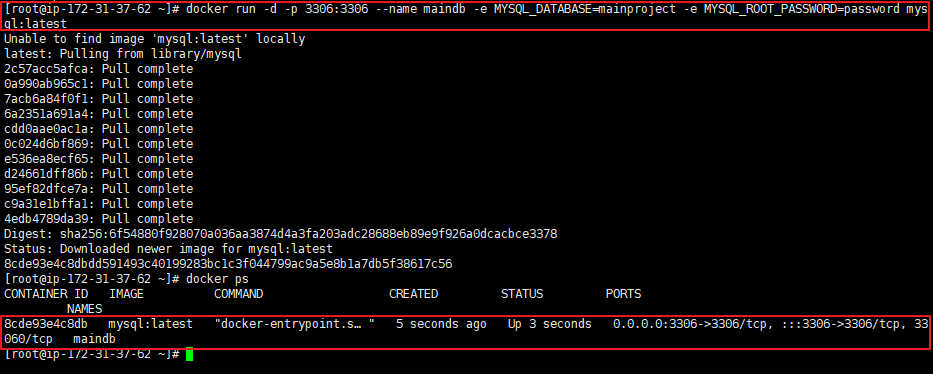This screenshot has width=933, height=374.
Task: Click the 'Digest: sha256' hash line
Action: click(x=280, y=234)
